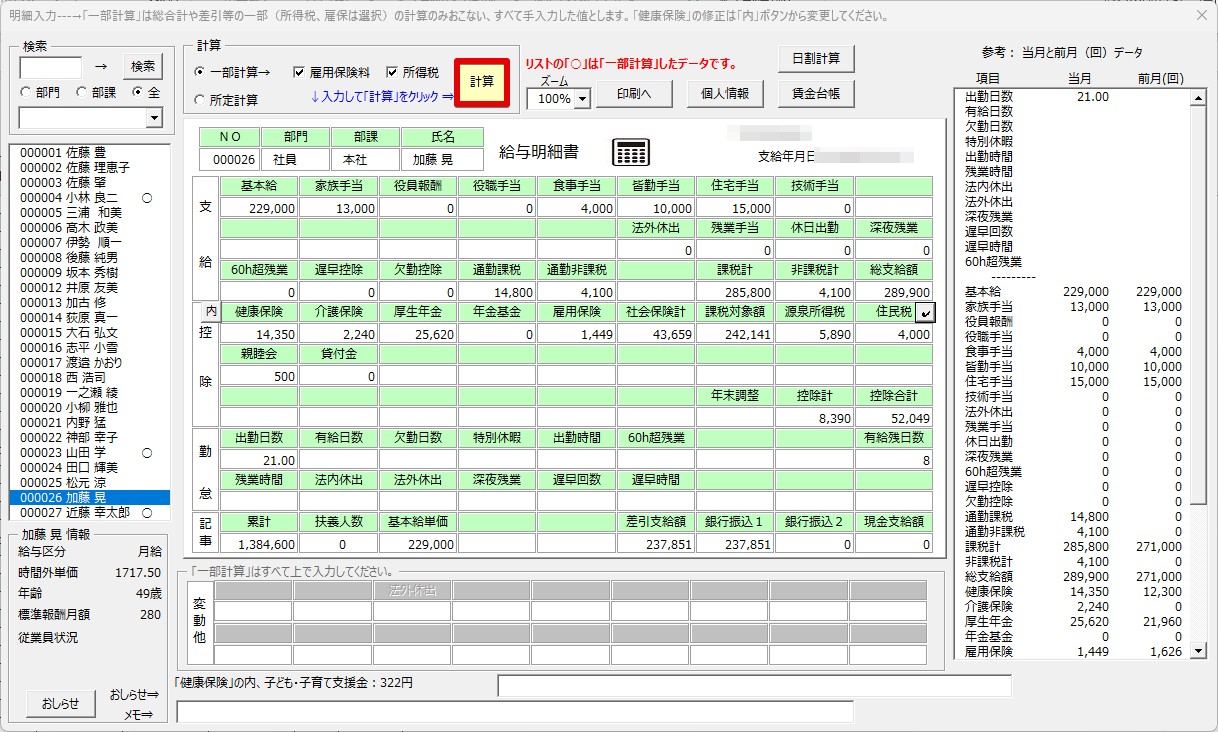Click the おしらせ button at the bottom left
Screen dimensions: 1218x732
60,703
